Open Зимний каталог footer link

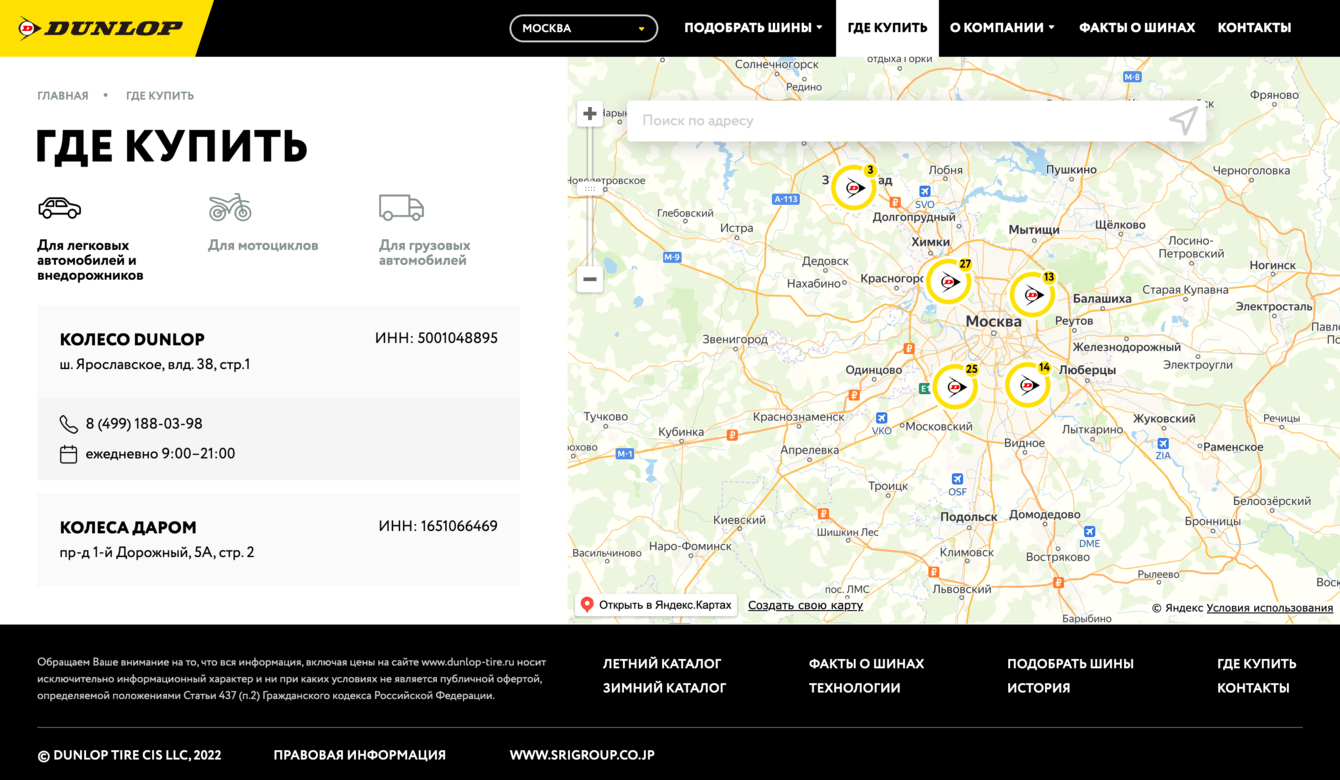(x=664, y=688)
